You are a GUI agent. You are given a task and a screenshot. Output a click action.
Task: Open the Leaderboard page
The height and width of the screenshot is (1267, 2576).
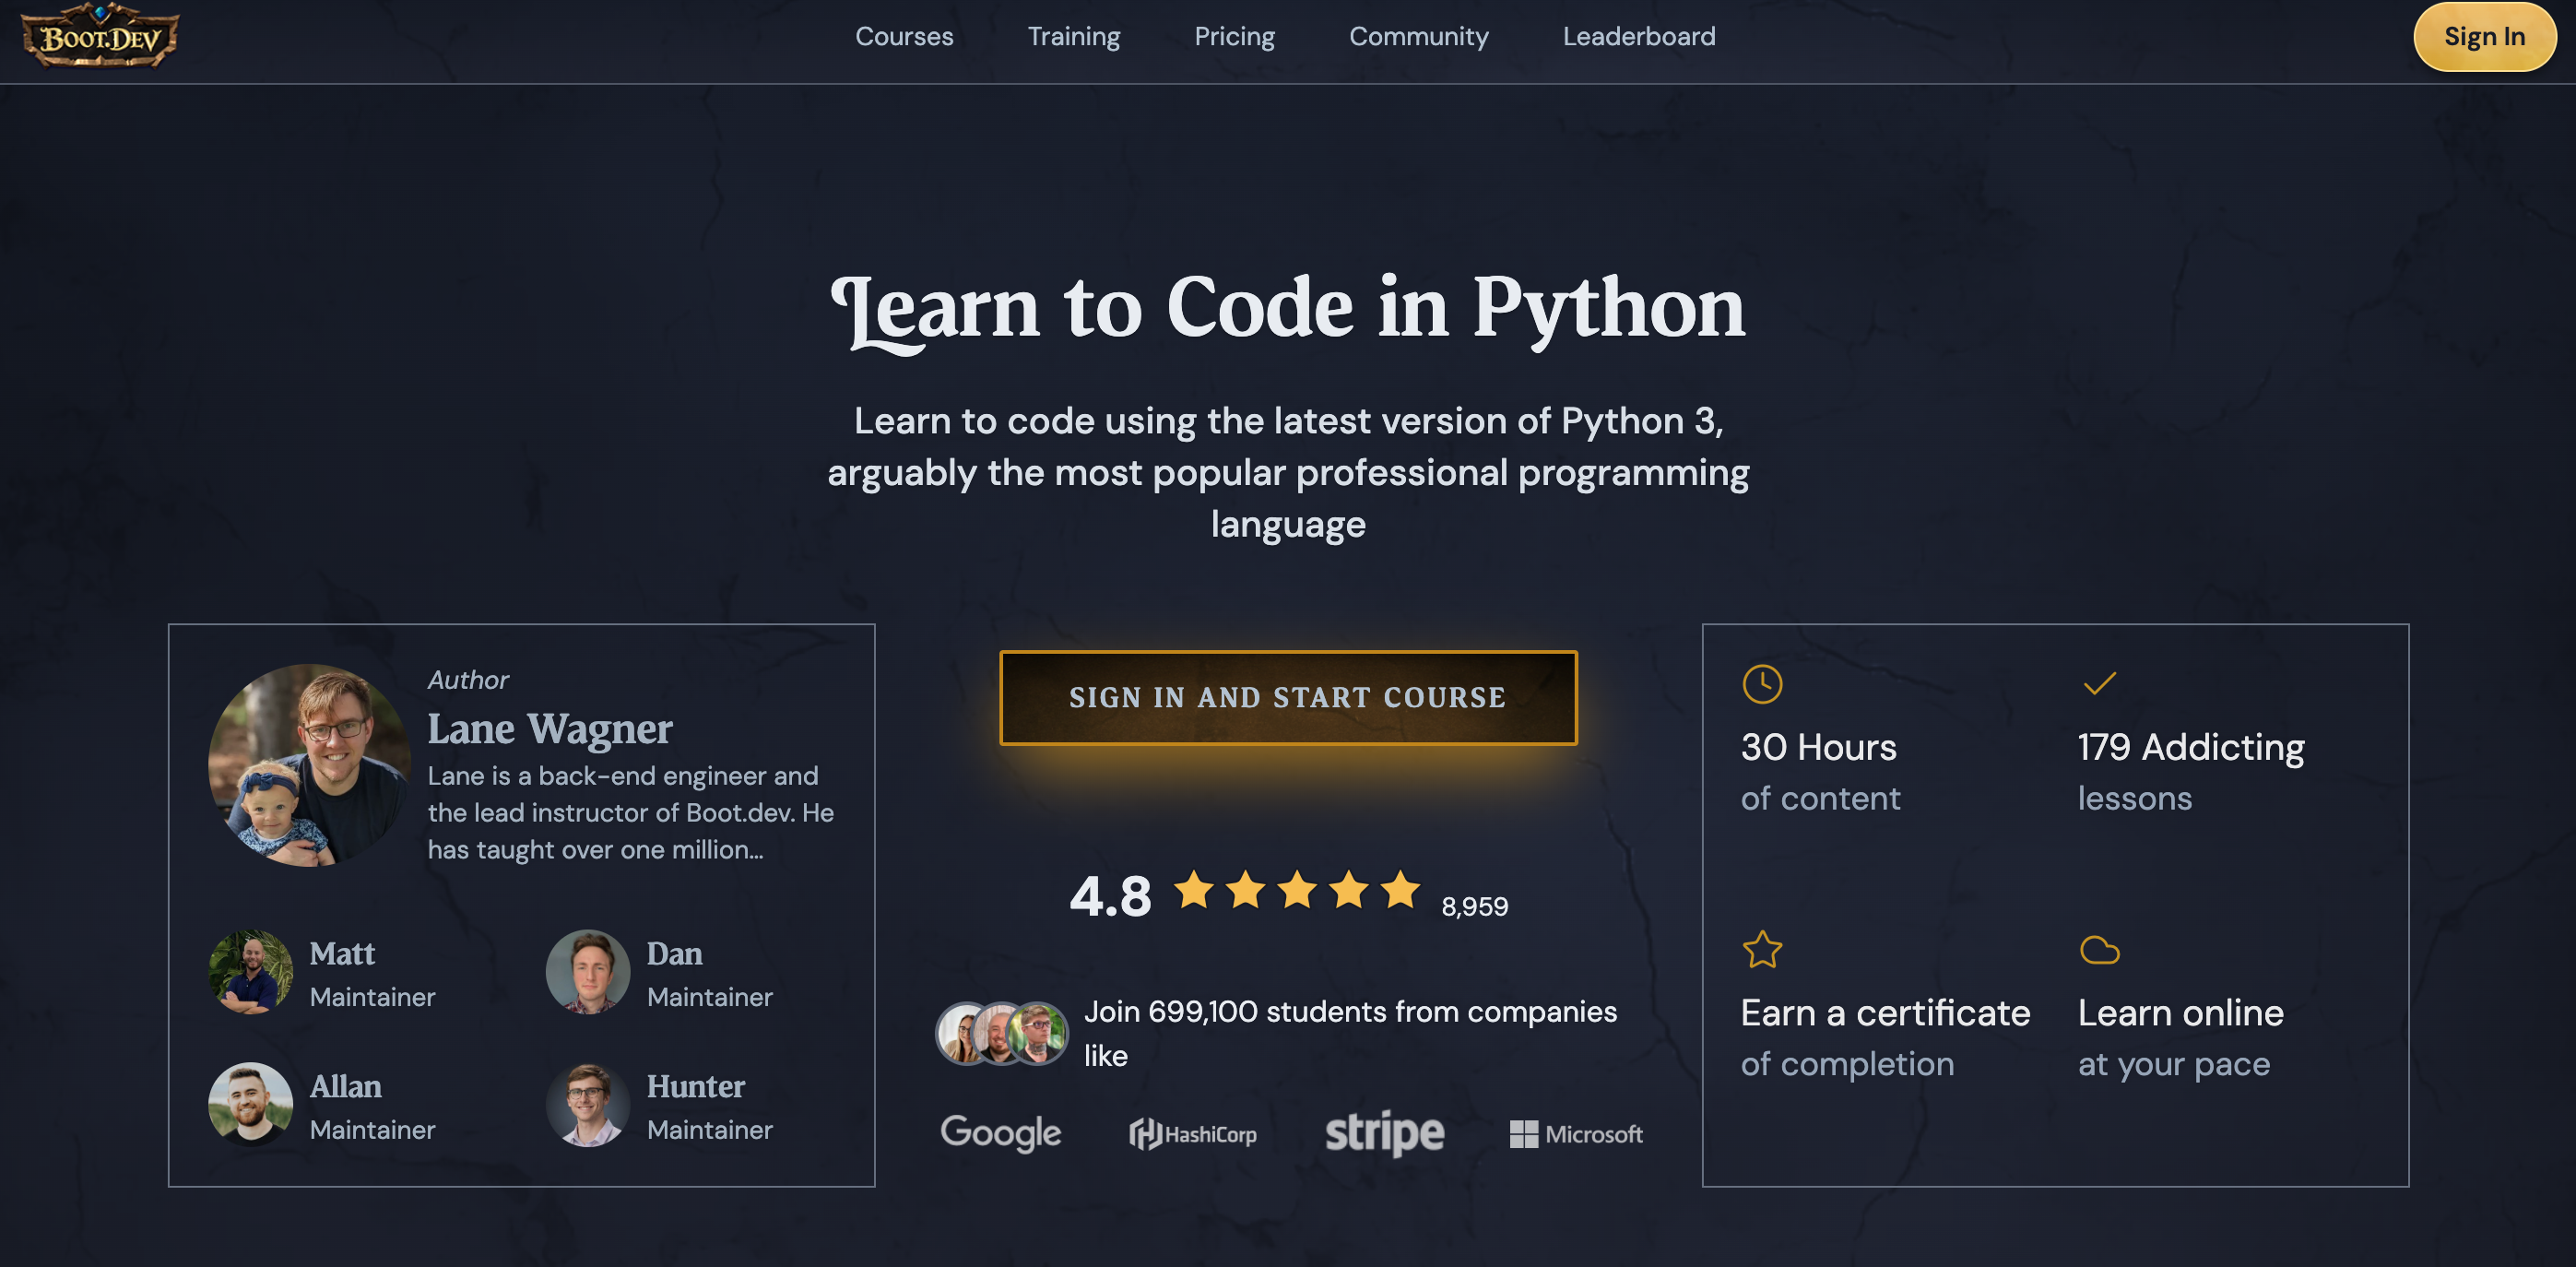click(1638, 37)
